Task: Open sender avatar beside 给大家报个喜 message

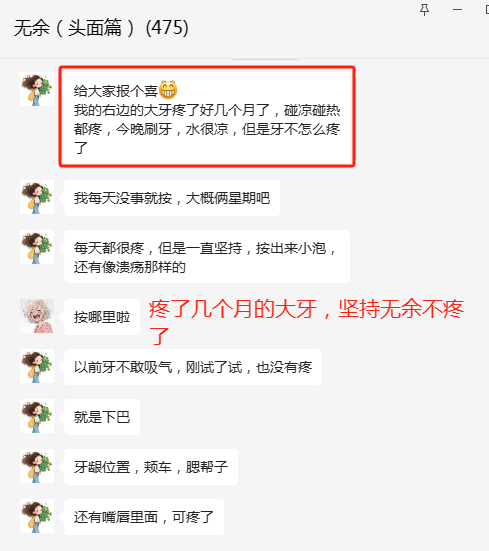Action: 37,89
